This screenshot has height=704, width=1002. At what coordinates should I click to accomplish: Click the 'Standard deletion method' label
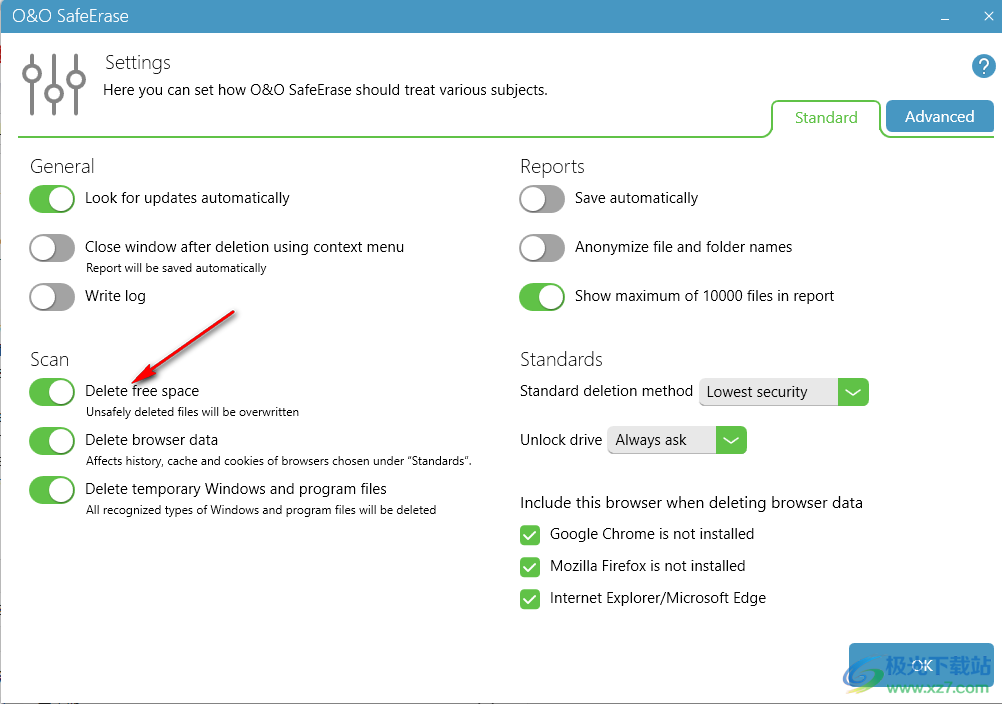pos(606,391)
